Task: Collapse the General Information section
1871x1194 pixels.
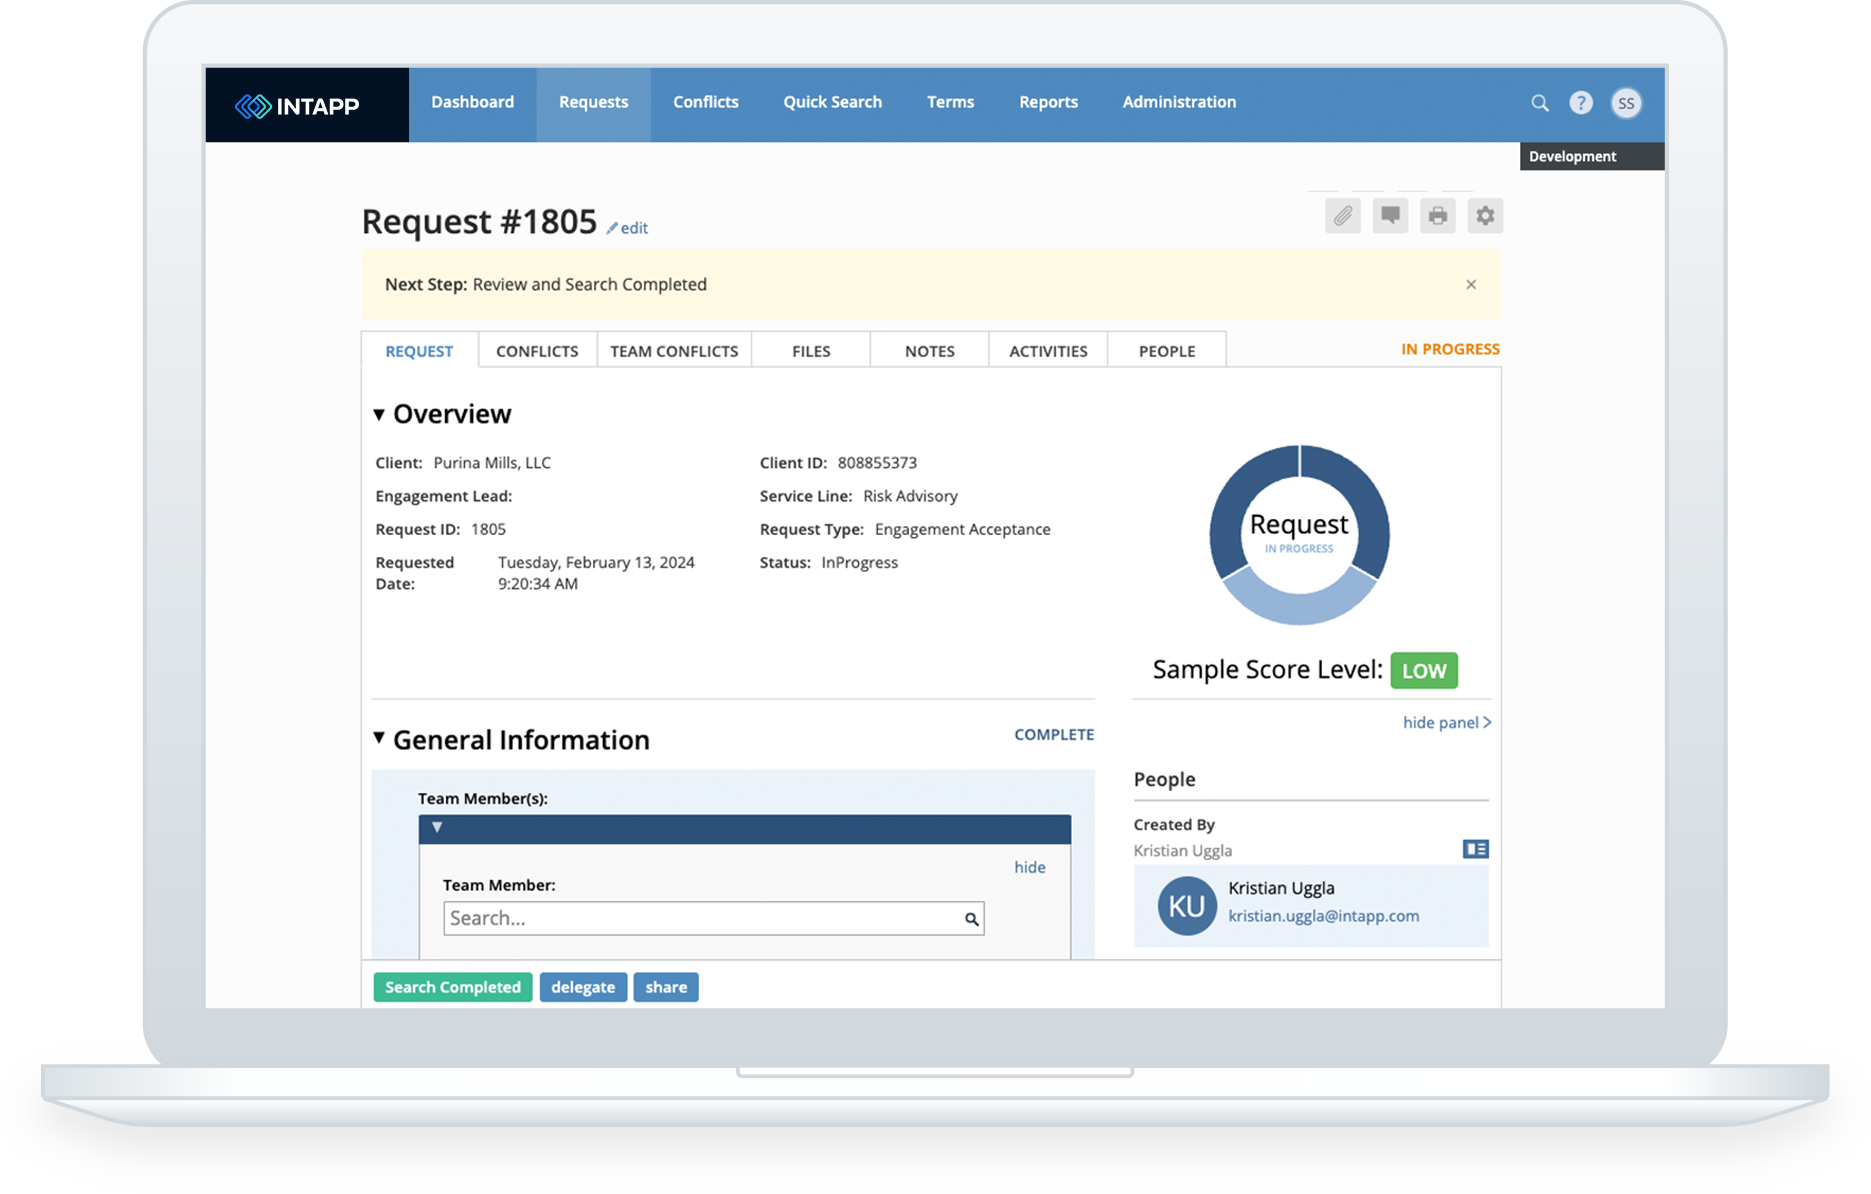Action: click(x=380, y=738)
